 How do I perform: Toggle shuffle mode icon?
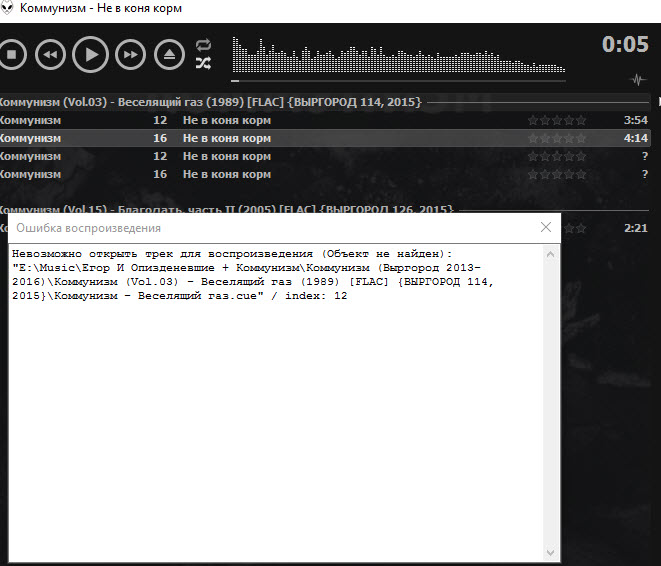pos(203,63)
